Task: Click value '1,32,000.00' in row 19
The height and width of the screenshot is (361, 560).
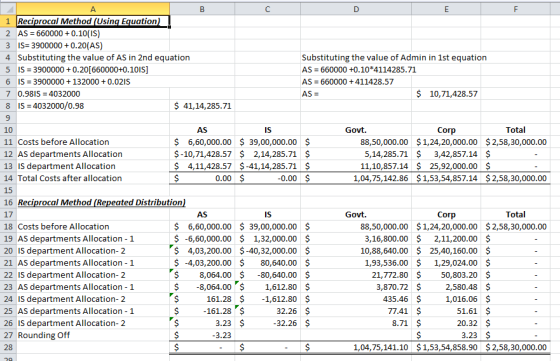Action: pyautogui.click(x=275, y=239)
